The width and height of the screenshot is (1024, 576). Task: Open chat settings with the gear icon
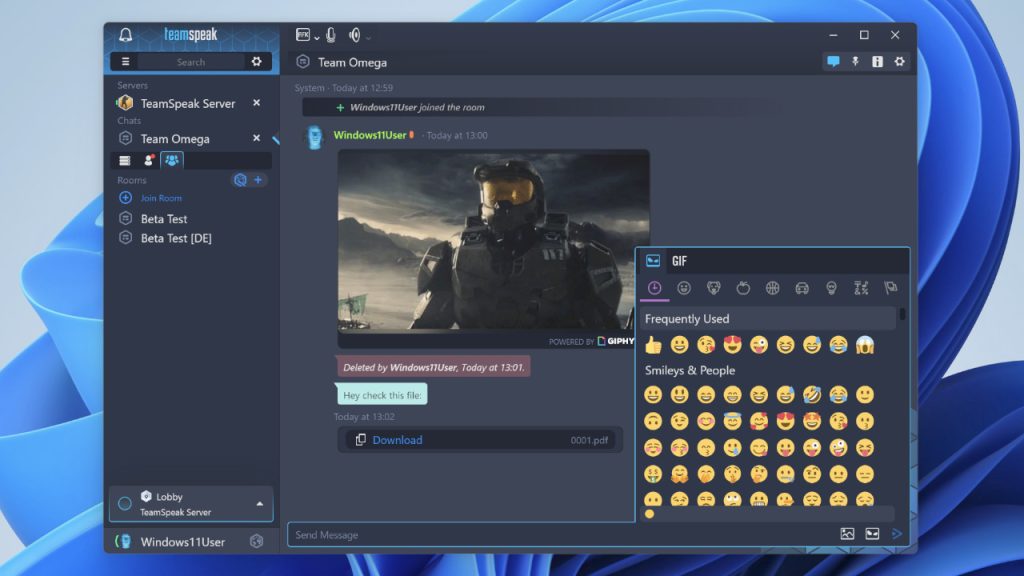coord(900,61)
